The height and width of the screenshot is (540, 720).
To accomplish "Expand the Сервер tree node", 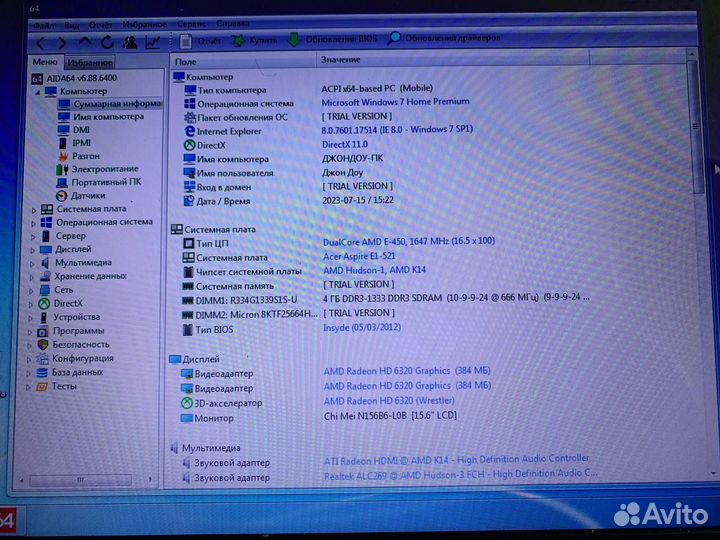I will pos(33,237).
